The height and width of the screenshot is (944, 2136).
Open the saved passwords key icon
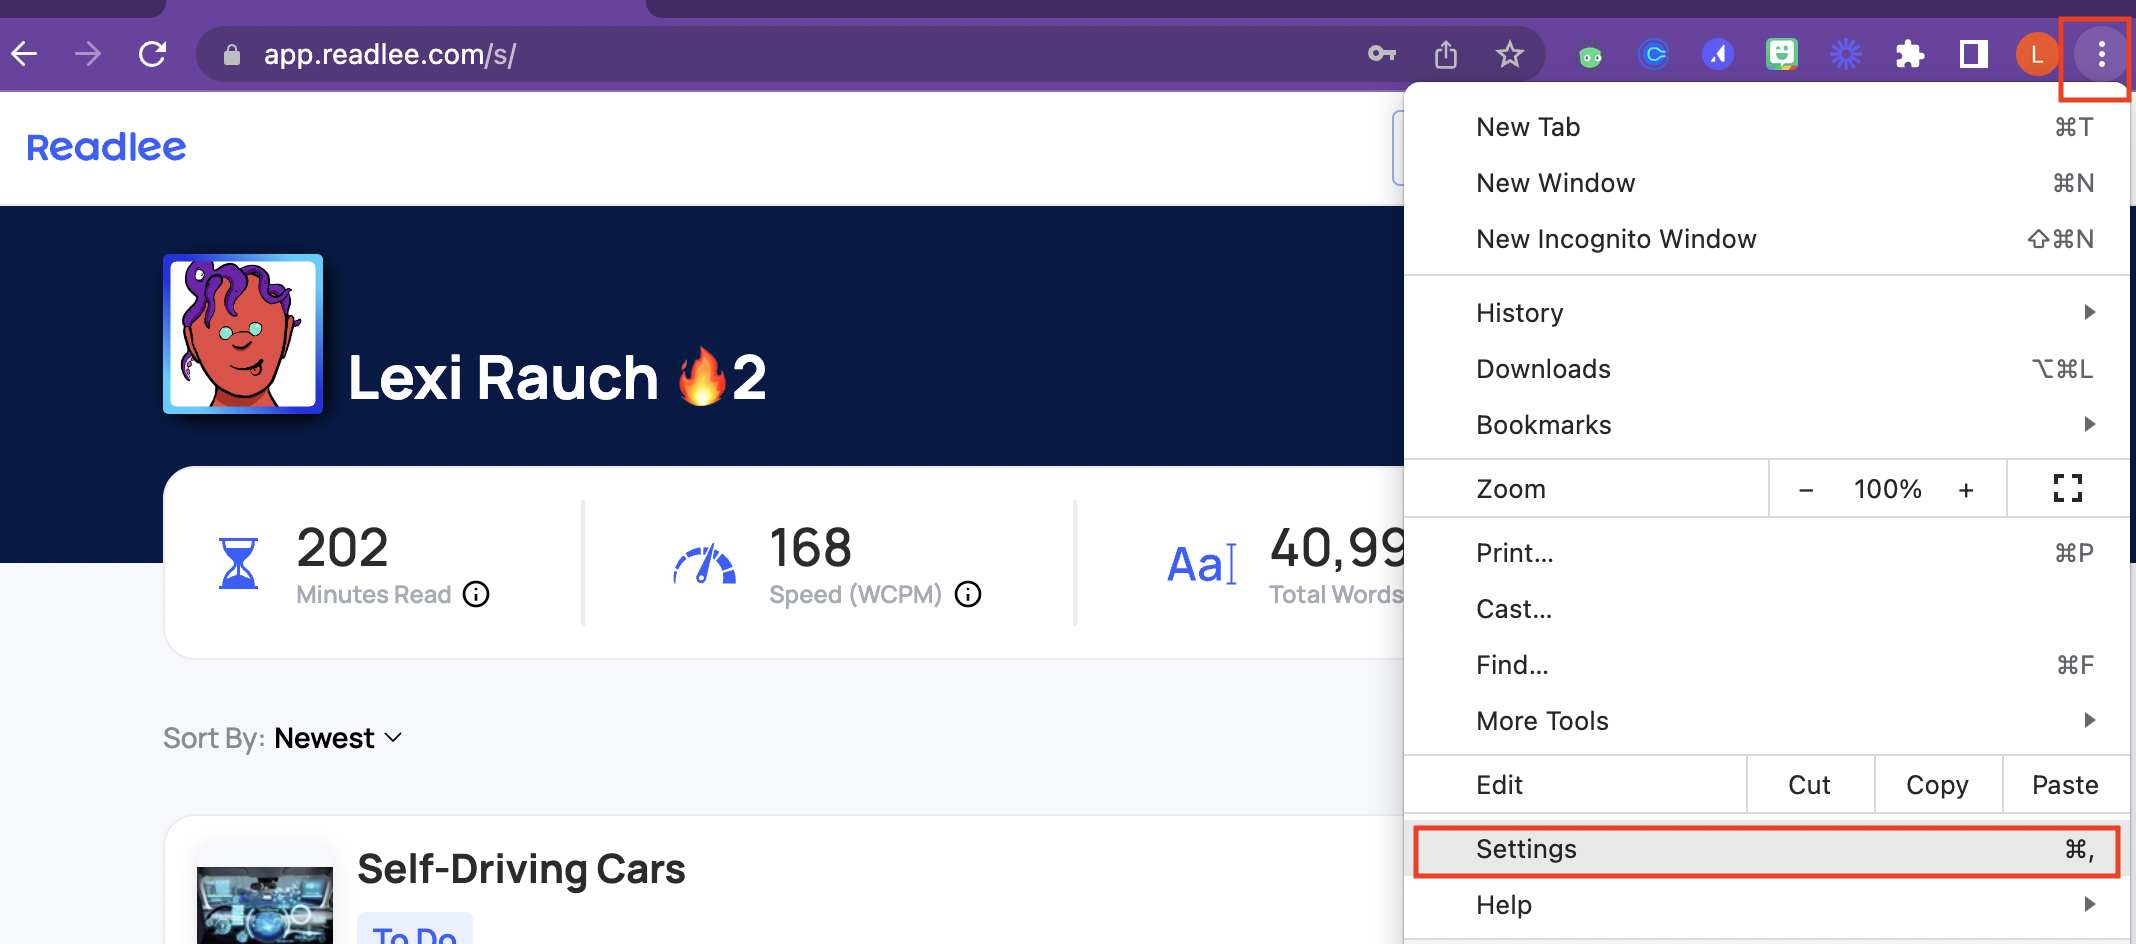click(1382, 54)
